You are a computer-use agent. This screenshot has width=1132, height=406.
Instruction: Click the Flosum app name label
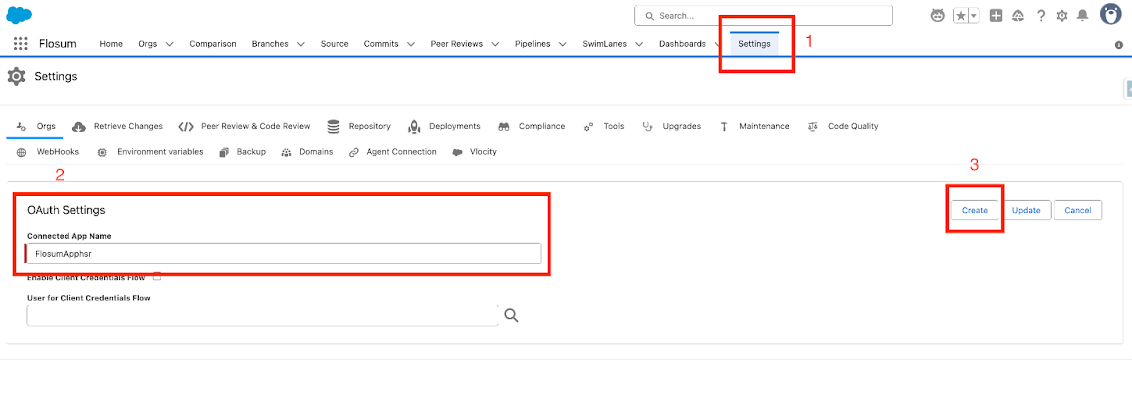58,43
